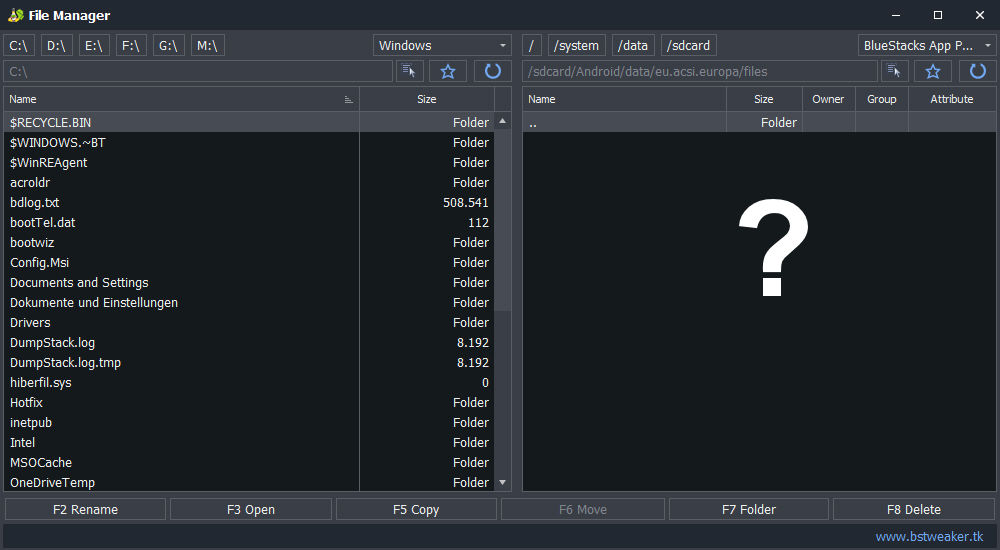Switch to the F:\ drive
Image resolution: width=1000 pixels, height=550 pixels.
(x=131, y=45)
